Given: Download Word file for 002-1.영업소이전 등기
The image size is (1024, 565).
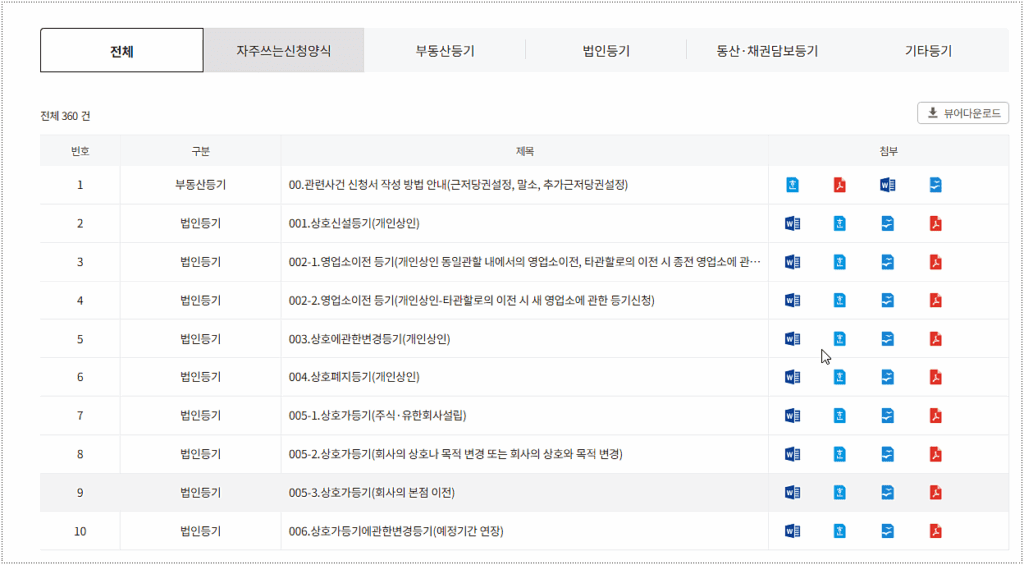Looking at the screenshot, I should [792, 263].
